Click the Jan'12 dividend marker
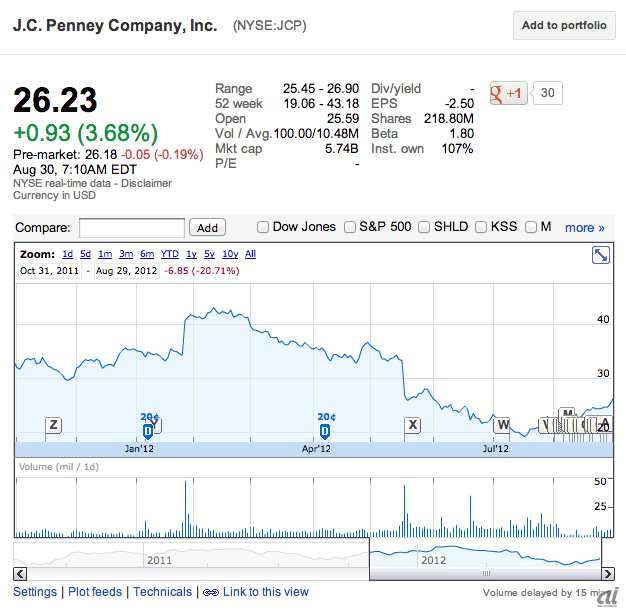 coord(148,430)
